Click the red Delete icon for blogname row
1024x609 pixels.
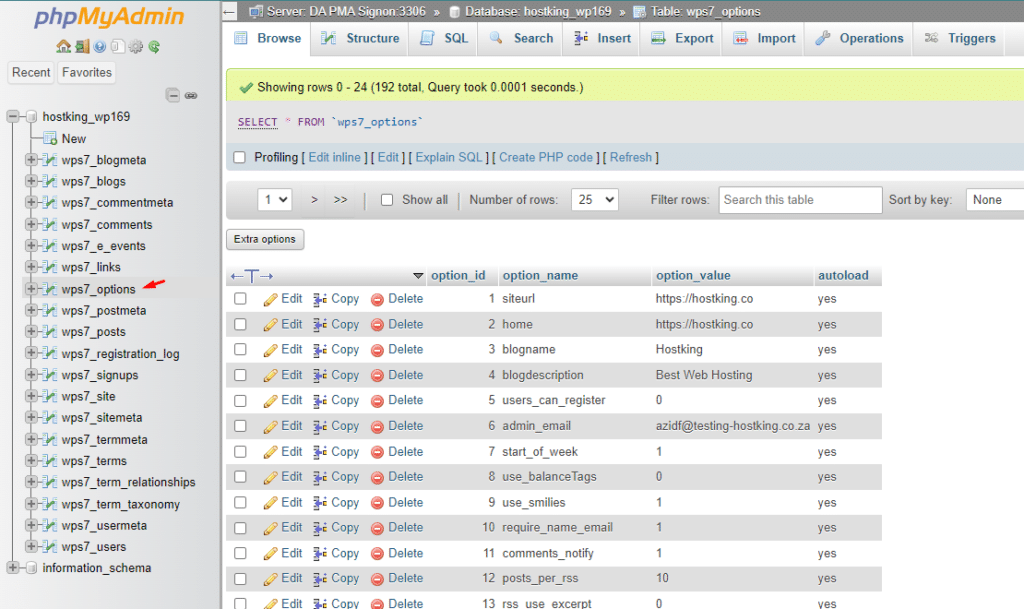[377, 350]
